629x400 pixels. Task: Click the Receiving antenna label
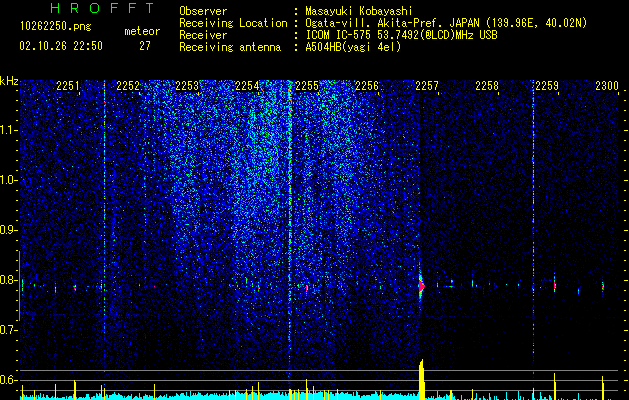pyautogui.click(x=230, y=47)
